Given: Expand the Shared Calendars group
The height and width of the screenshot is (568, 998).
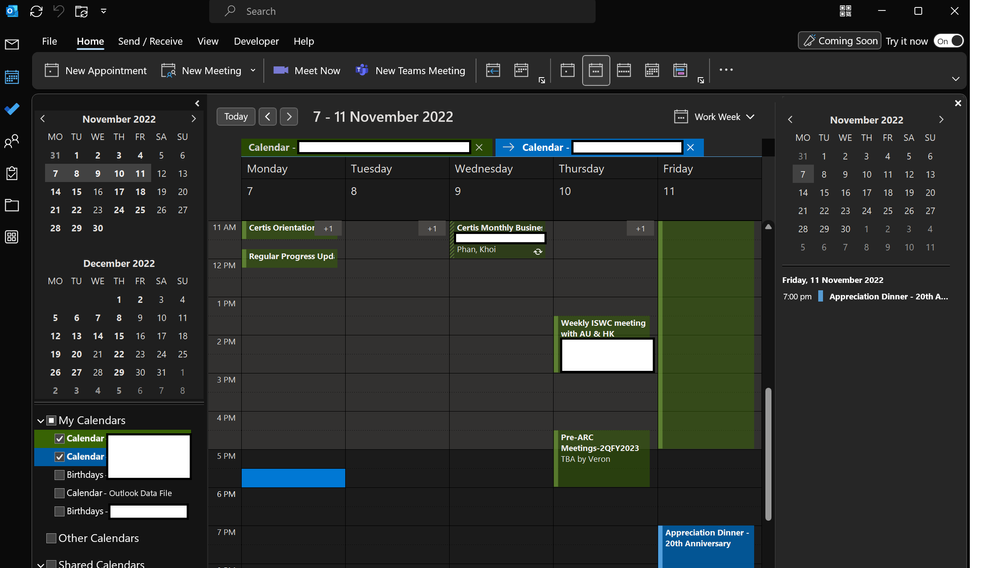Looking at the screenshot, I should 41,564.
